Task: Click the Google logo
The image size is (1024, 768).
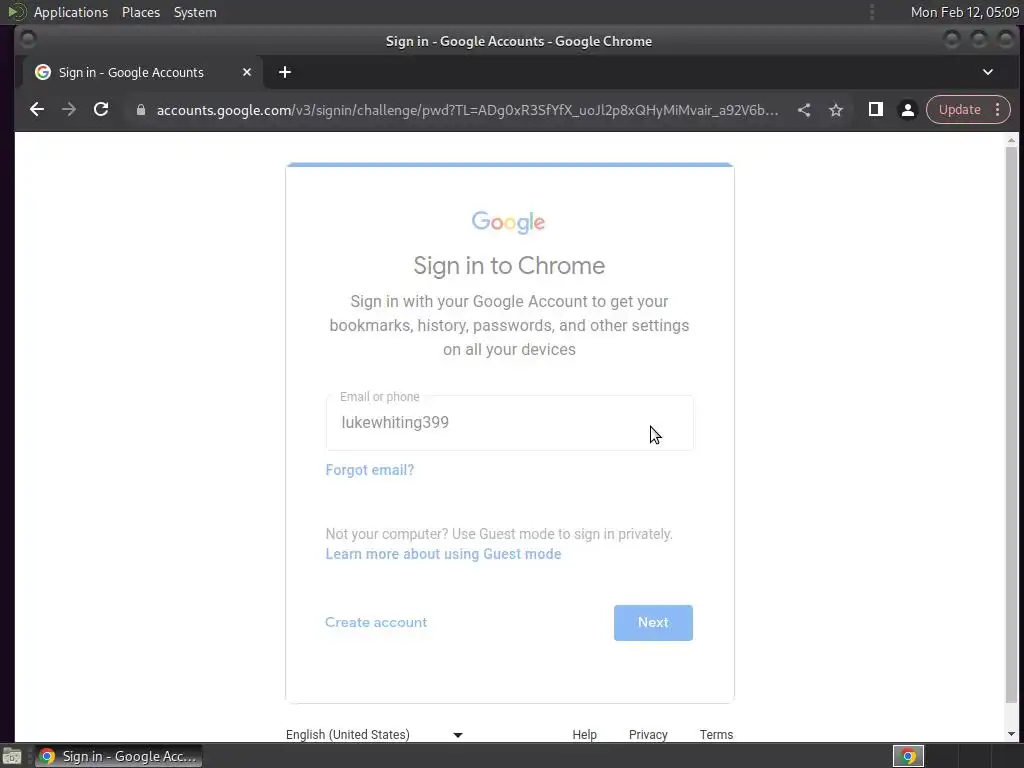Action: point(509,222)
